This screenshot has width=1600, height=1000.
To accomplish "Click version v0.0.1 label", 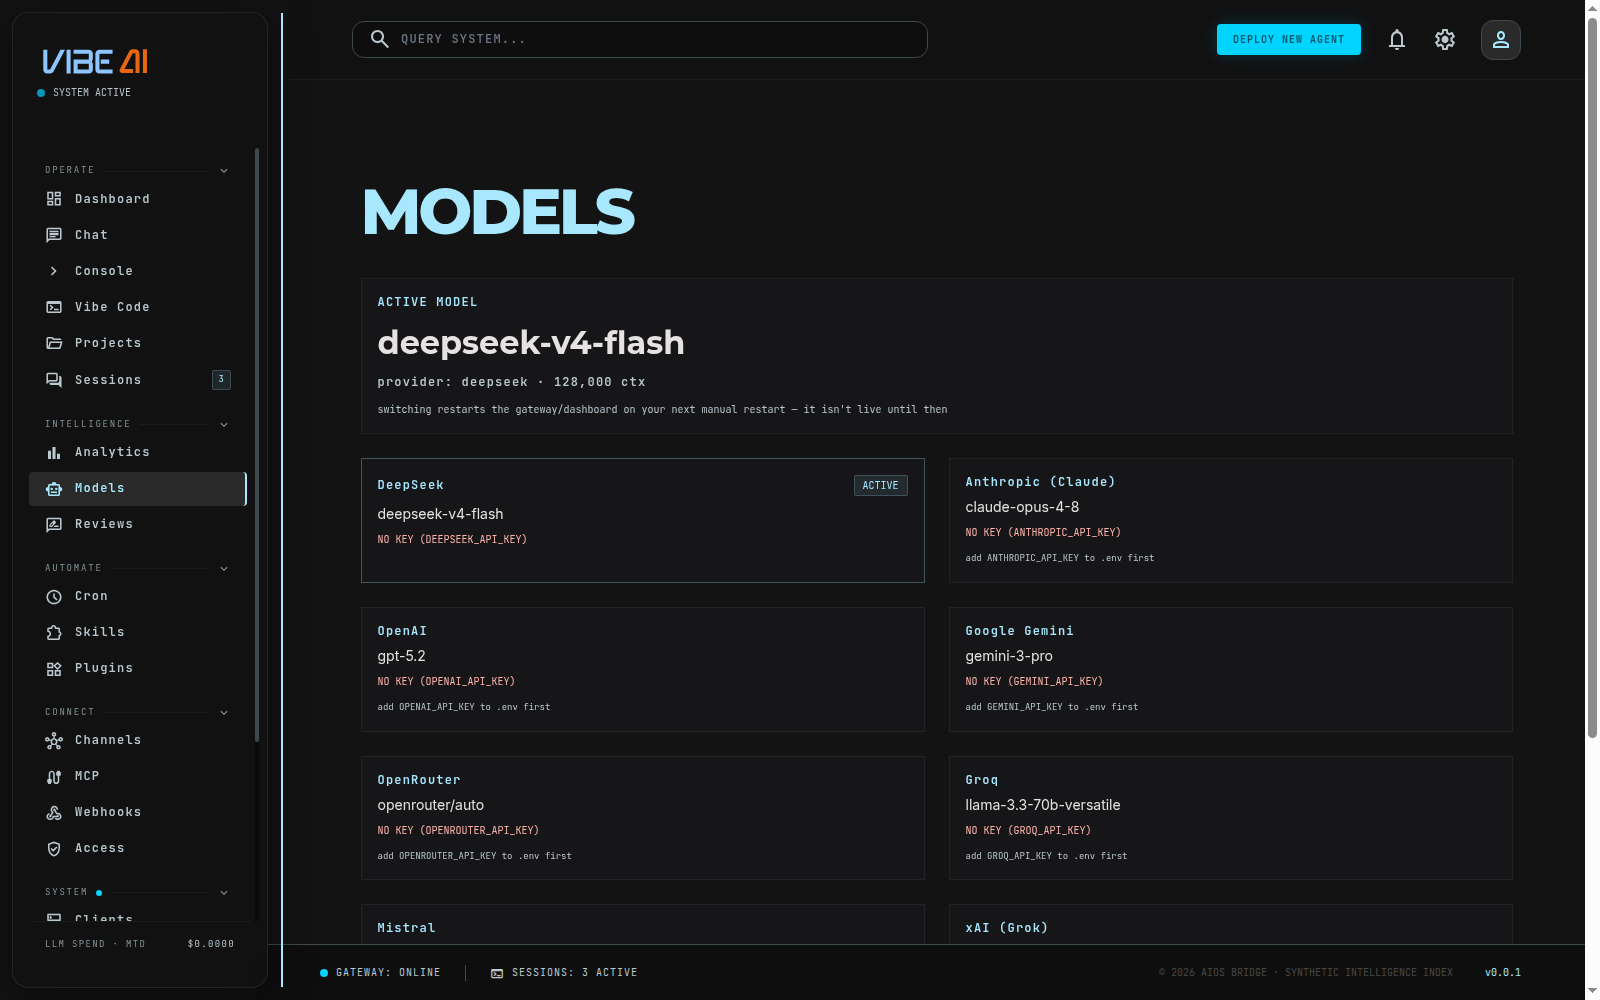I will (1503, 972).
